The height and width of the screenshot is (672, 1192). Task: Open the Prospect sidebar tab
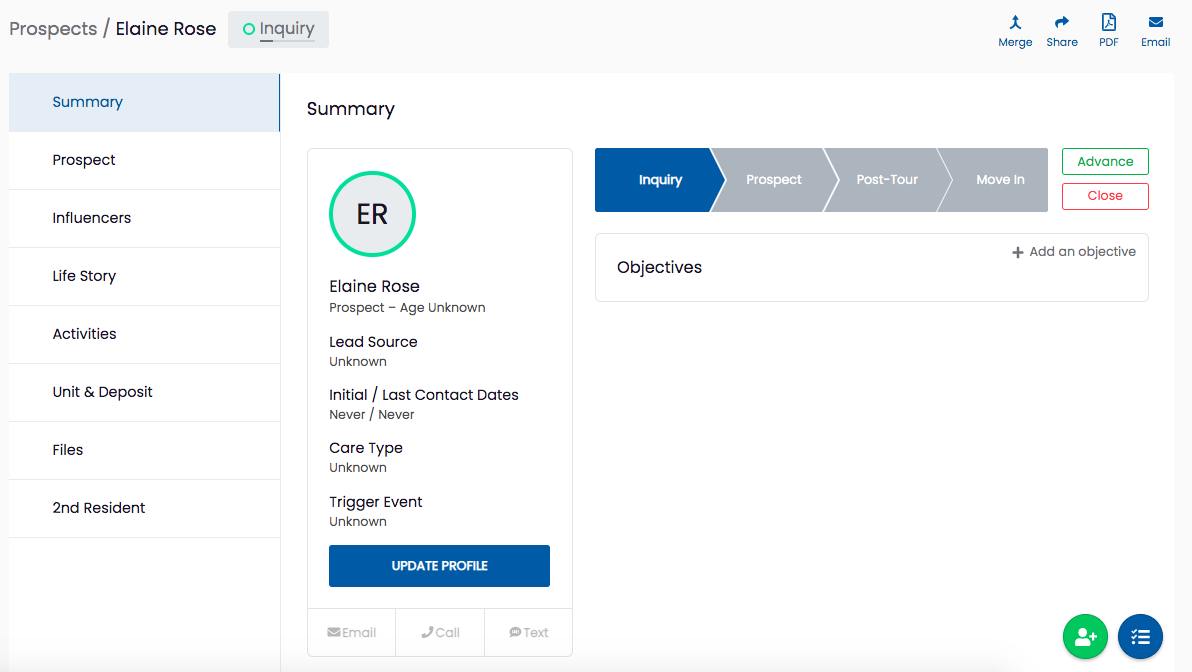[144, 160]
